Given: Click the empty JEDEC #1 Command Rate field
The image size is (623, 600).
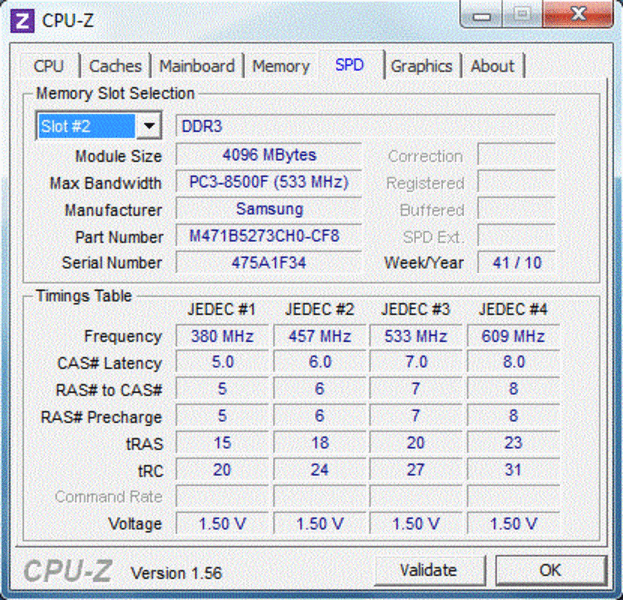Looking at the screenshot, I should (222, 497).
